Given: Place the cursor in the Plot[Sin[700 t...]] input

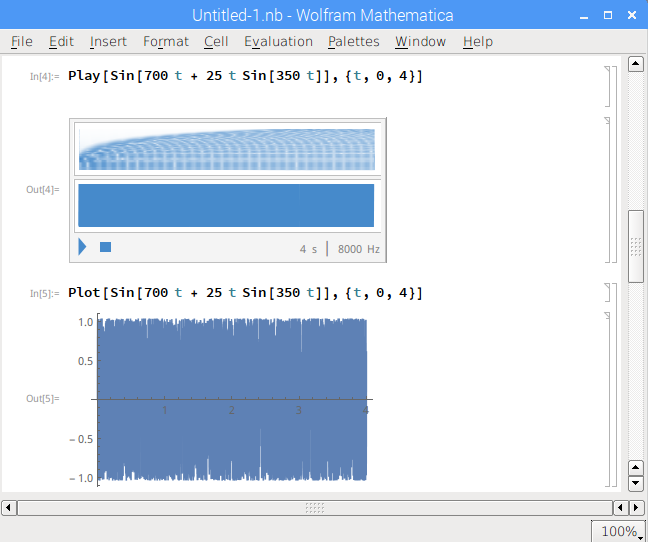Looking at the screenshot, I should 245,293.
